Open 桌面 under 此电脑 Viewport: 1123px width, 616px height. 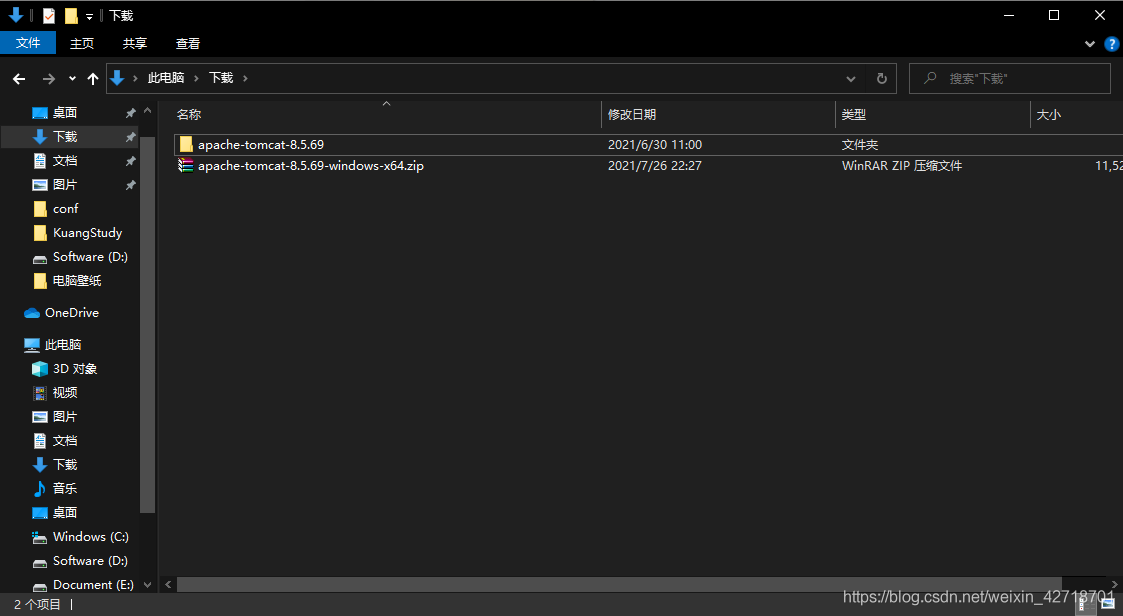click(x=64, y=512)
